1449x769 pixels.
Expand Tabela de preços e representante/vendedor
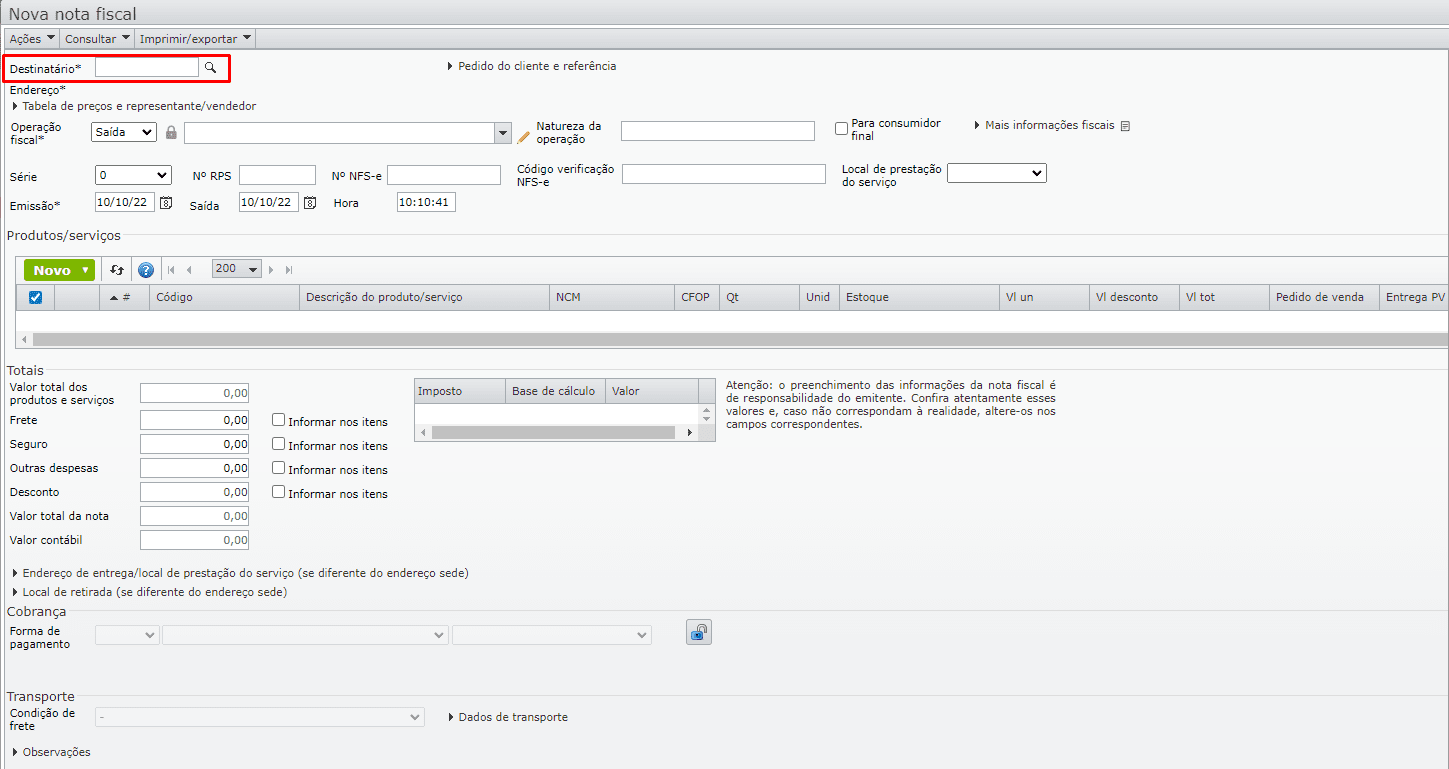(x=134, y=106)
